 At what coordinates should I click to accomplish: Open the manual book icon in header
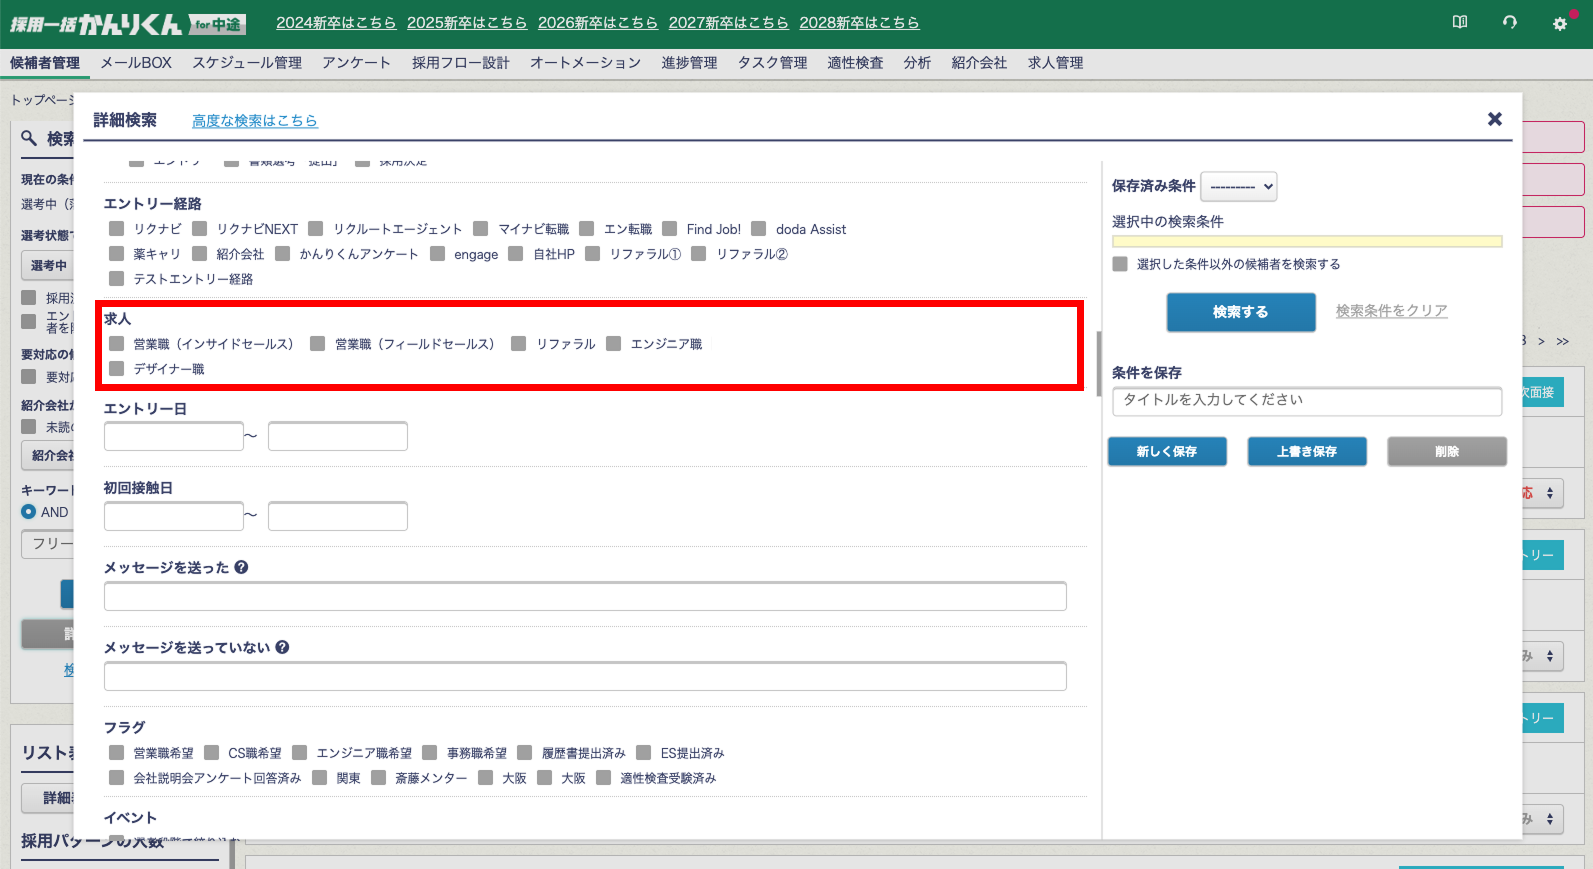[x=1460, y=22]
